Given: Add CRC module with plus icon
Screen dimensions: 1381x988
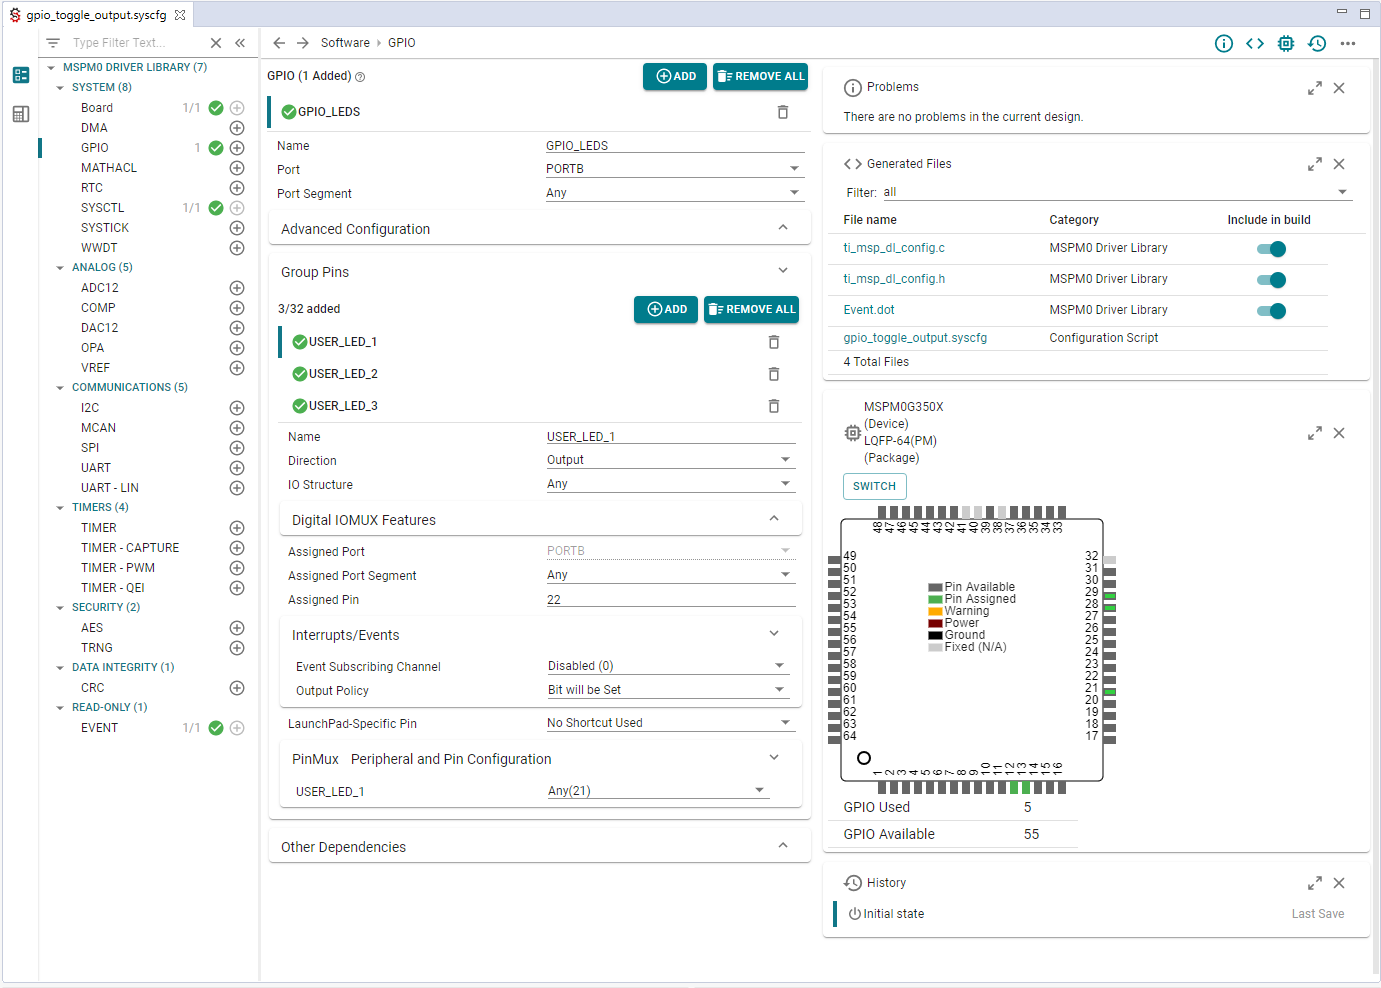Looking at the screenshot, I should click(237, 688).
